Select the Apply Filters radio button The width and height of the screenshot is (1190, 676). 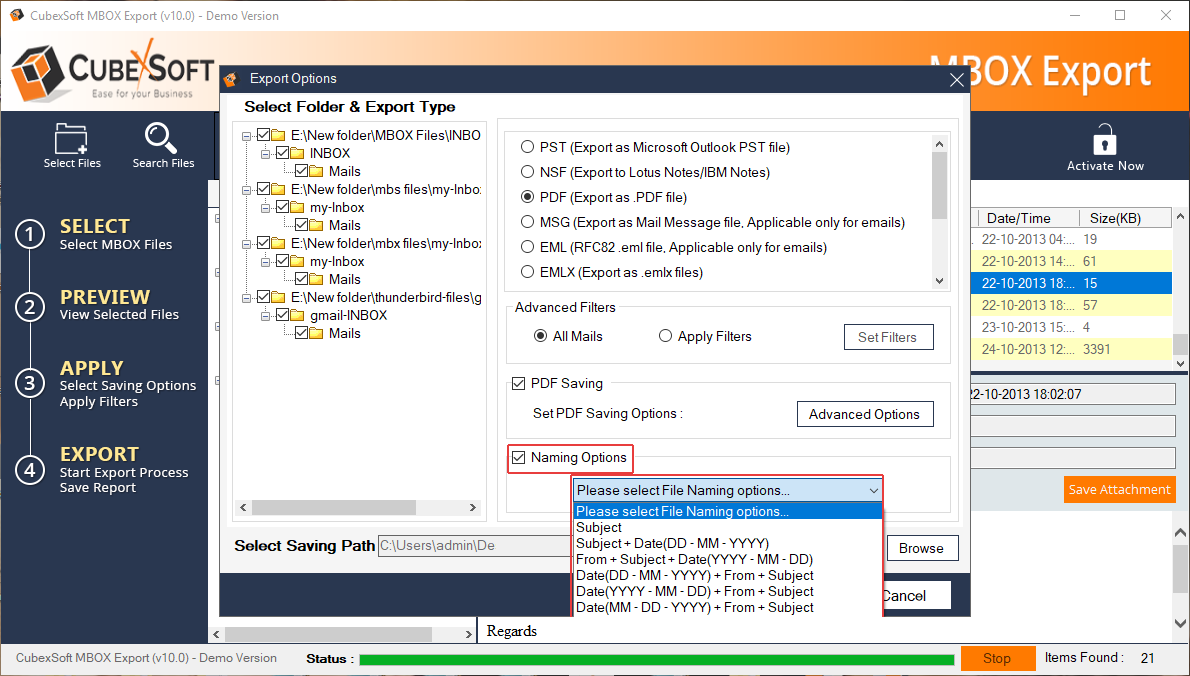[665, 337]
